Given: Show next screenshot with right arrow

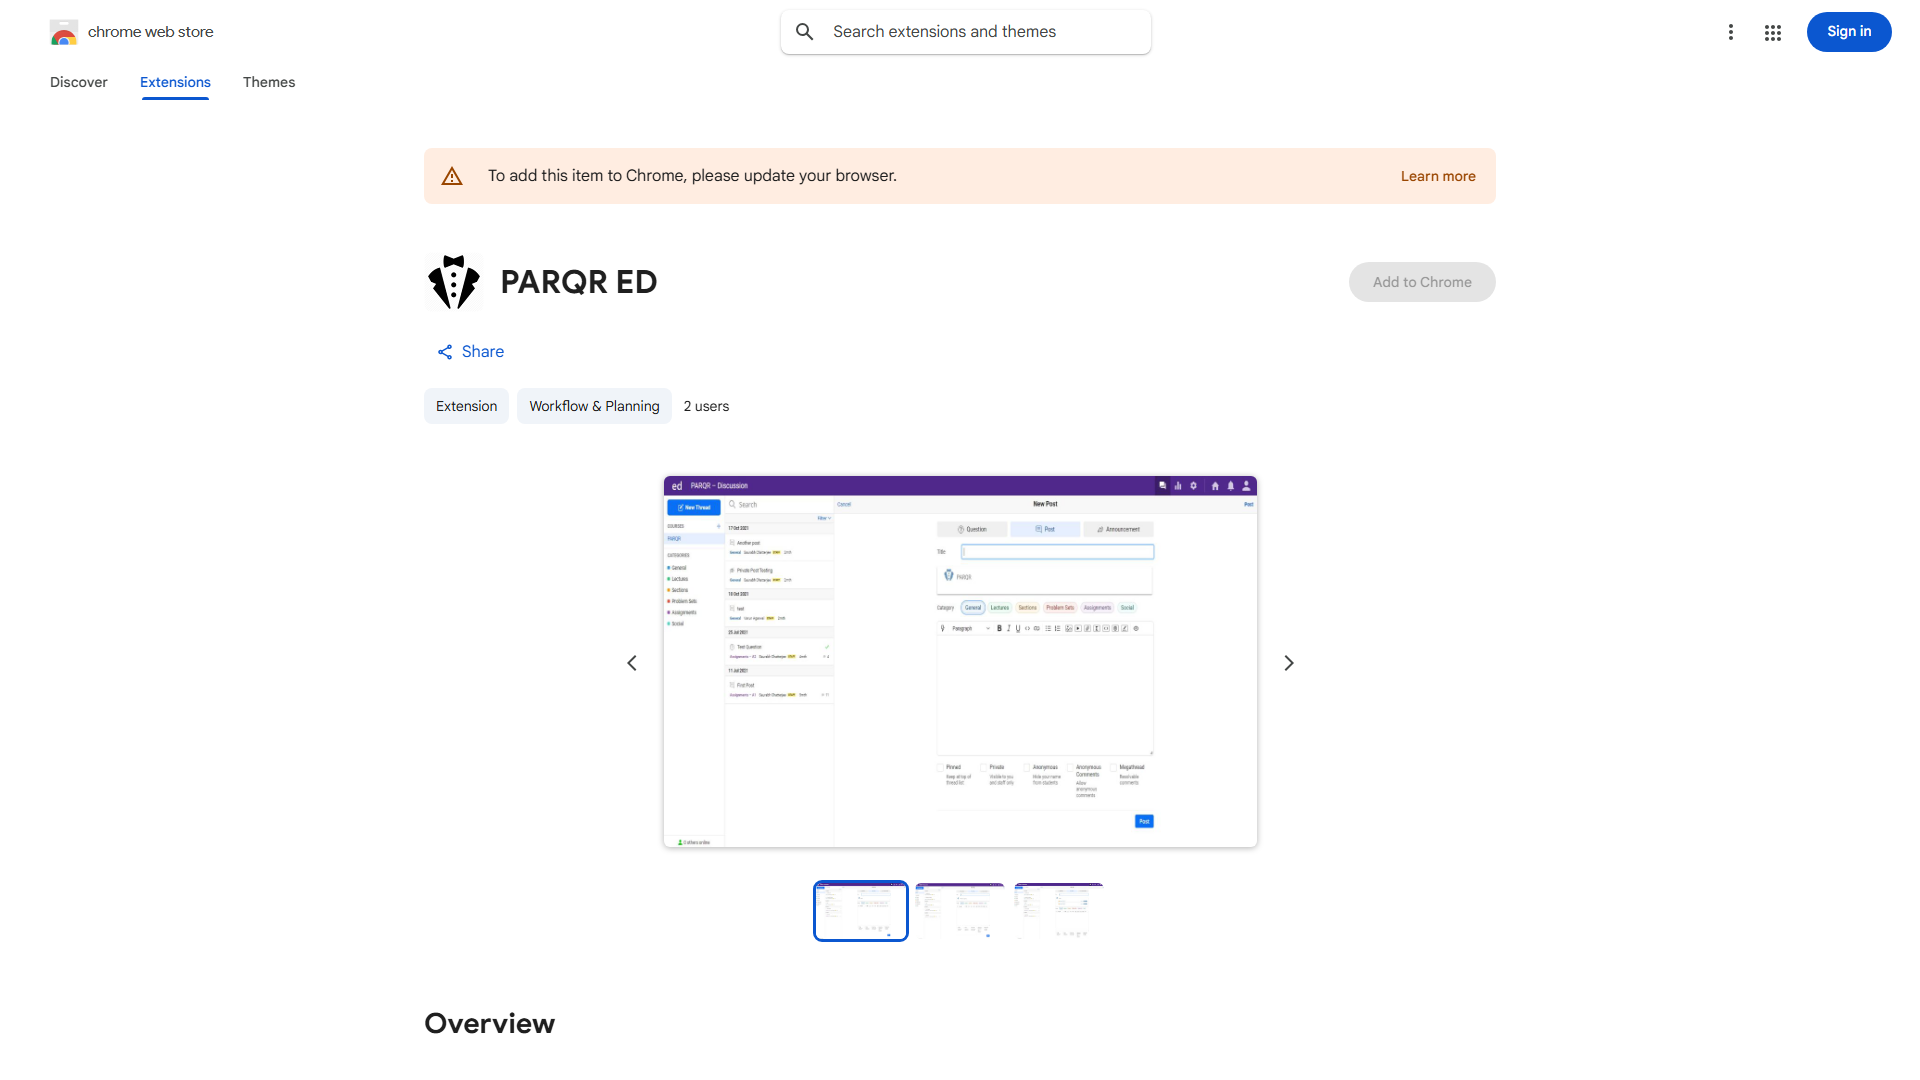Looking at the screenshot, I should point(1289,663).
